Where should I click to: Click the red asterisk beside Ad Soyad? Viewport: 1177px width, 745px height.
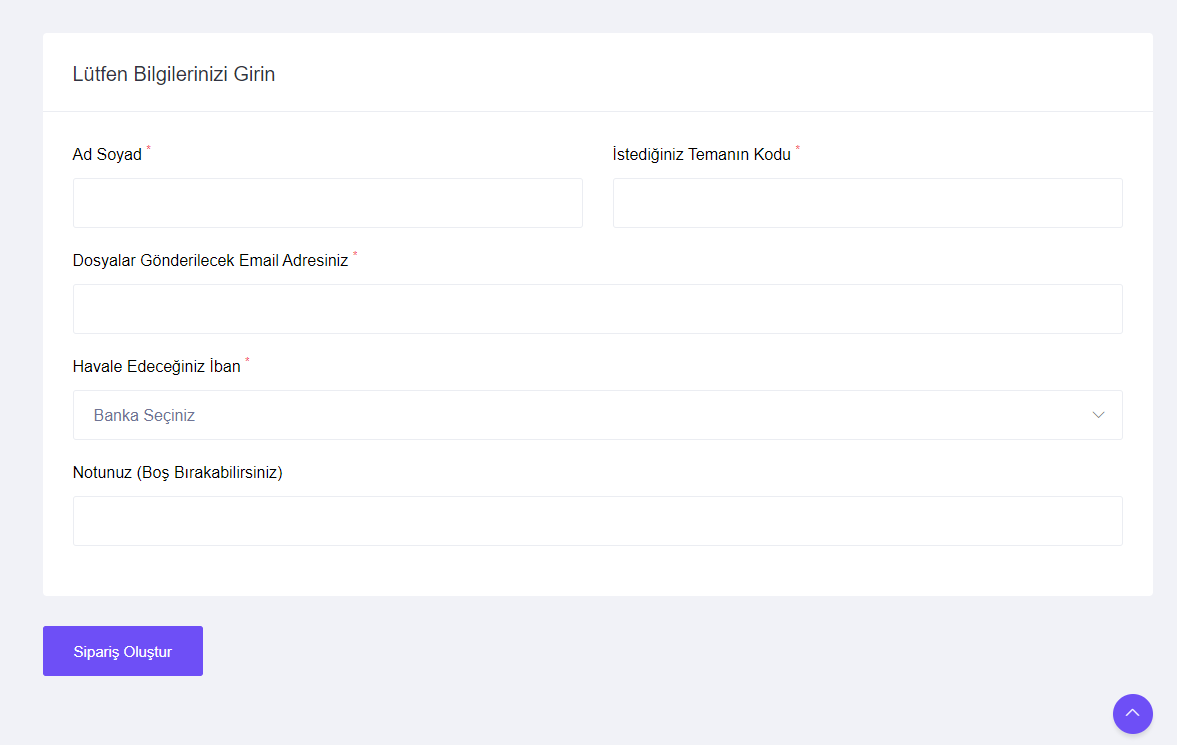coord(149,149)
